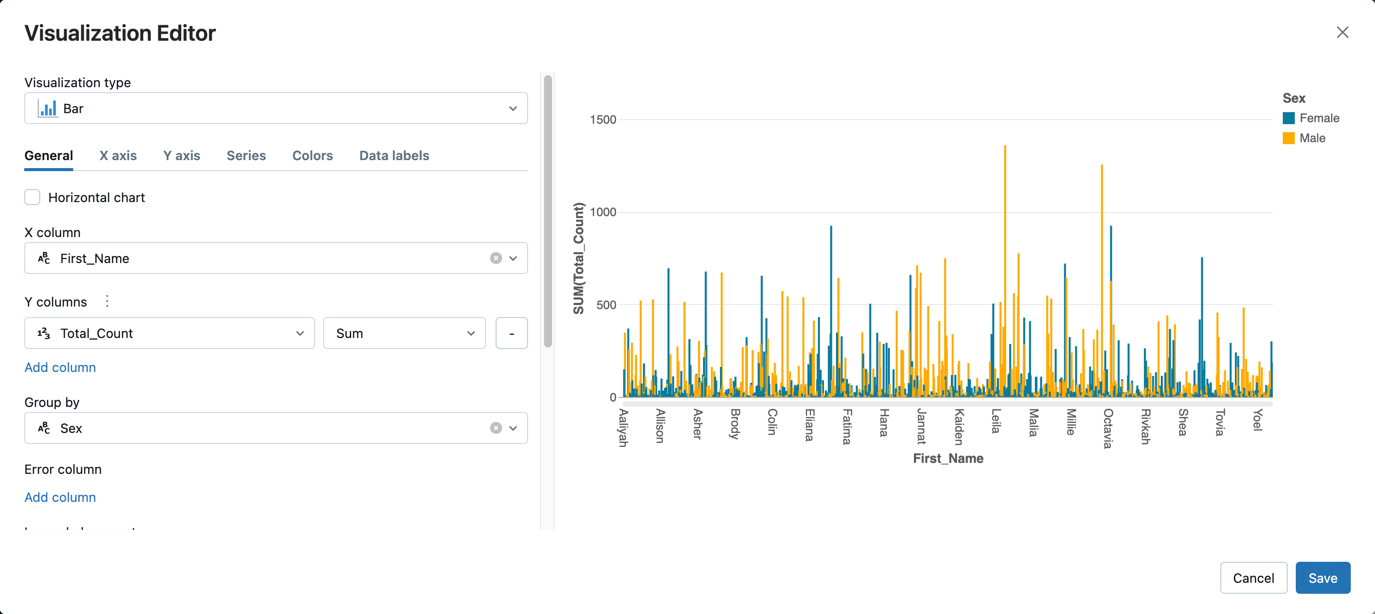Click the Save button

pyautogui.click(x=1322, y=578)
